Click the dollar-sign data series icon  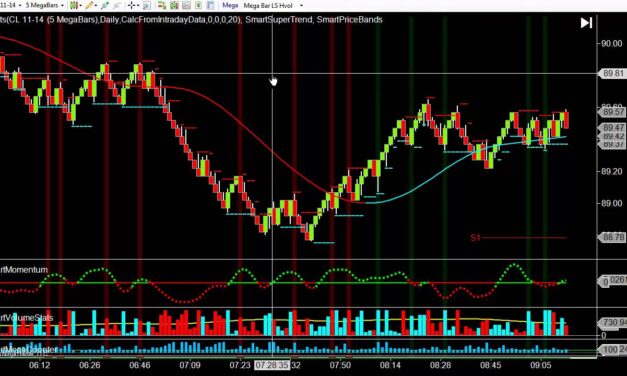(198, 5)
